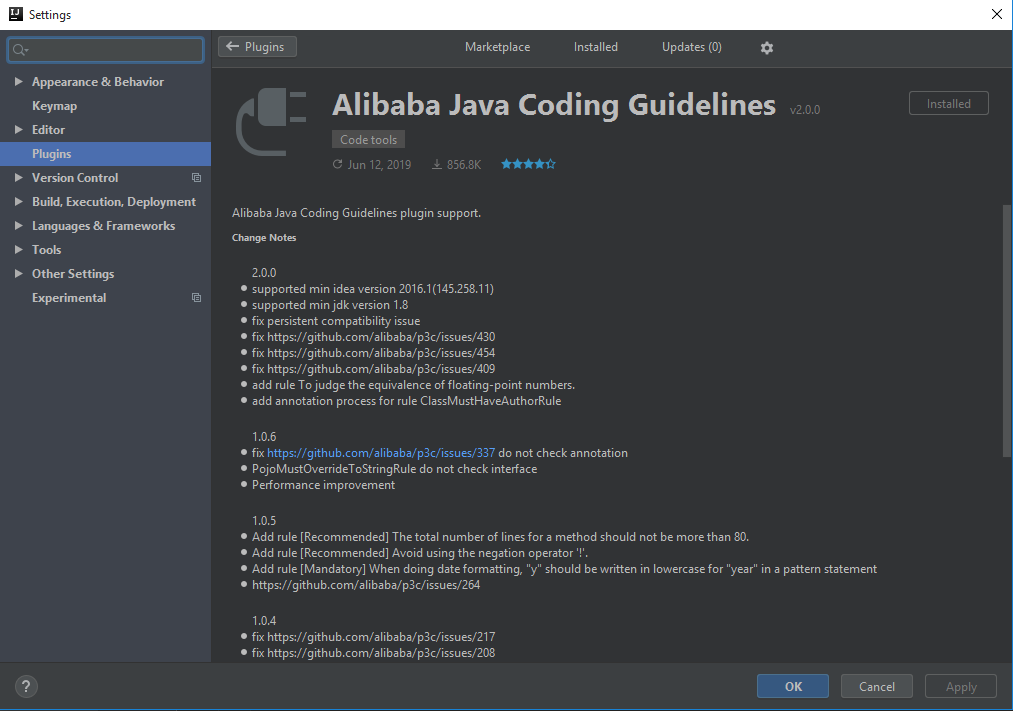
Task: Expand the Appearance & Behavior section
Action: click(x=20, y=81)
